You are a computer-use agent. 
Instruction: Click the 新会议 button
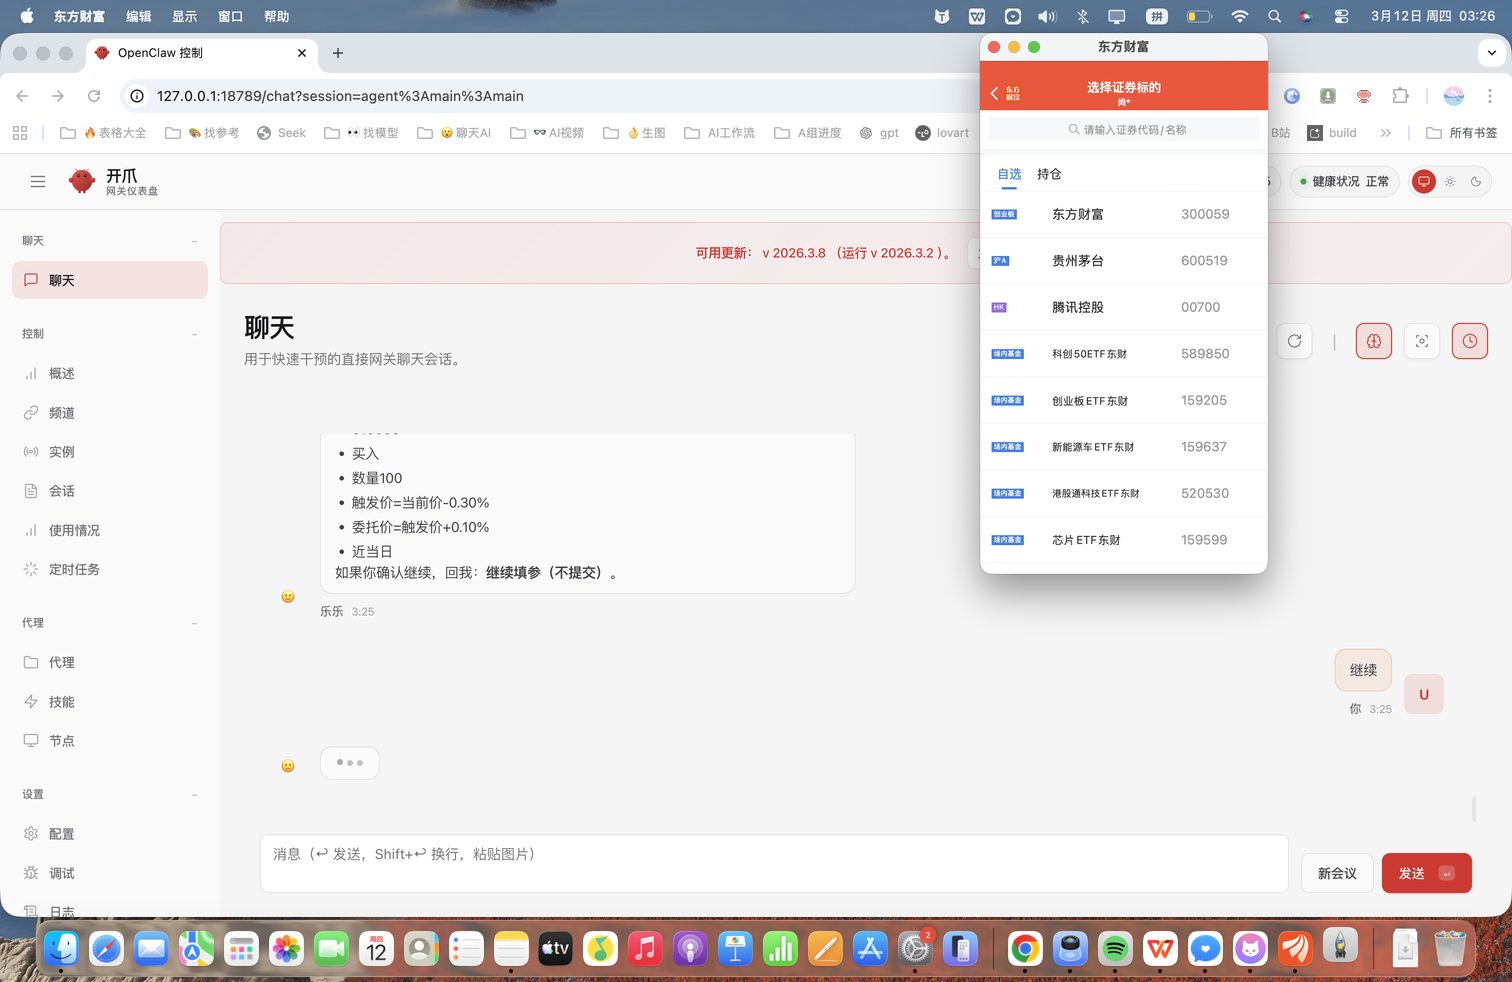click(x=1336, y=873)
